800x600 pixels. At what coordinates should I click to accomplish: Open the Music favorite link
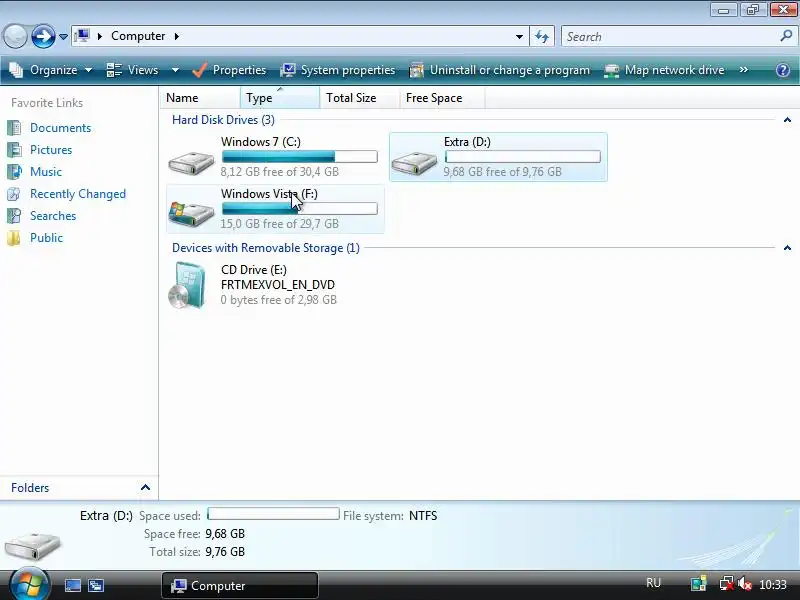[46, 172]
